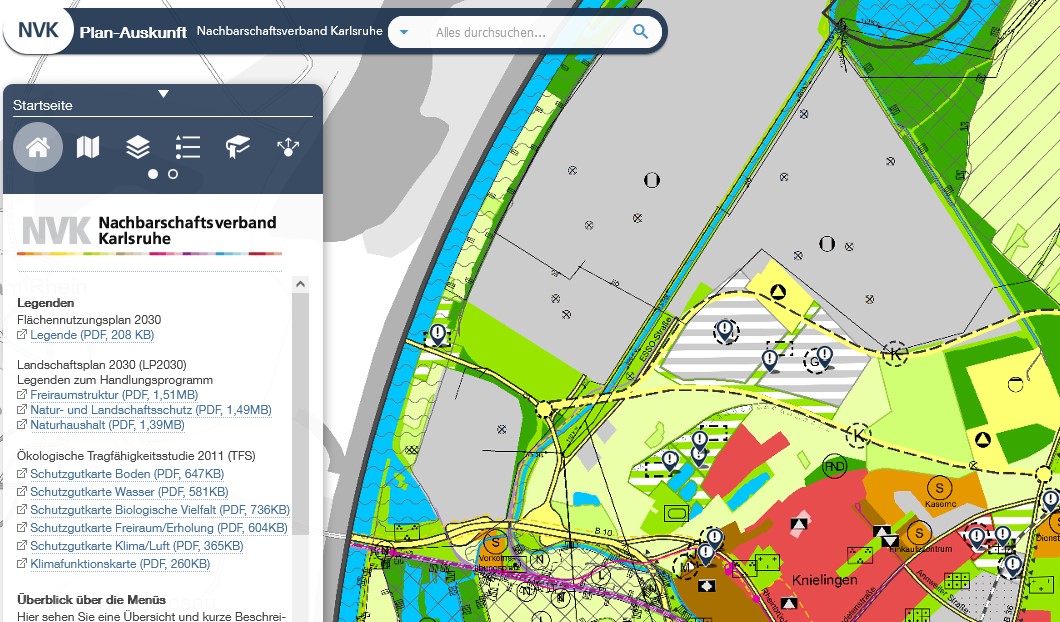Viewport: 1060px width, 622px height.
Task: Open the Startseite home icon
Action: point(38,147)
